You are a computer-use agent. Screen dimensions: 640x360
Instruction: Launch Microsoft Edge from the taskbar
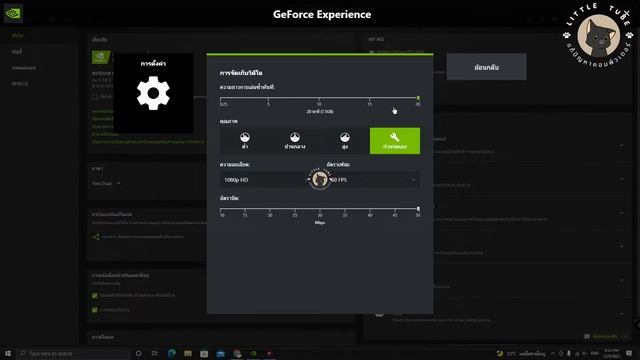pyautogui.click(x=171, y=353)
